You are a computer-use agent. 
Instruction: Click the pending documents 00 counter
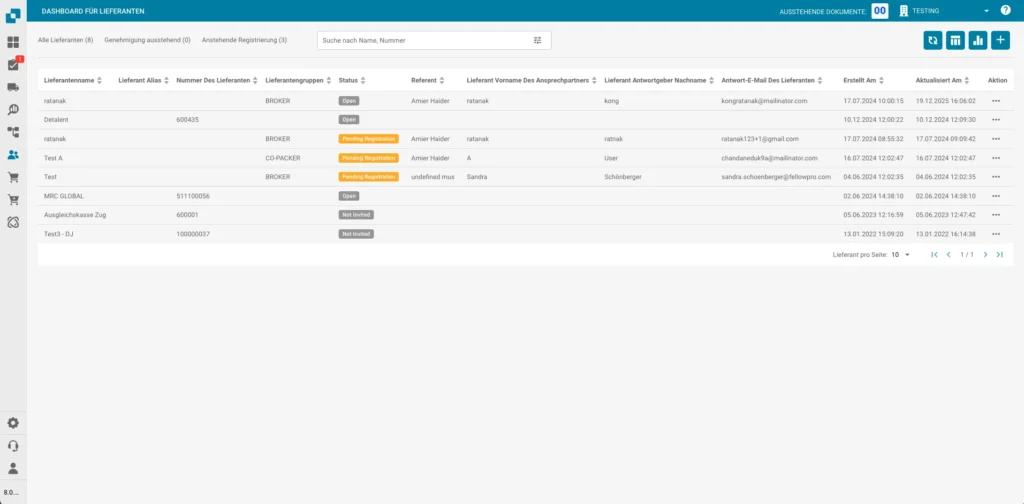[880, 11]
